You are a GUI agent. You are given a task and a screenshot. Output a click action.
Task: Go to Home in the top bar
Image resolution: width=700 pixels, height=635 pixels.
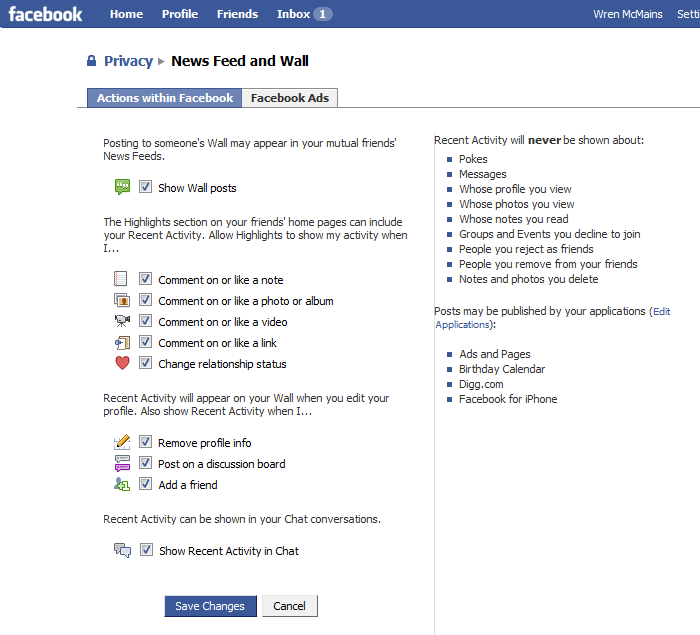point(126,14)
